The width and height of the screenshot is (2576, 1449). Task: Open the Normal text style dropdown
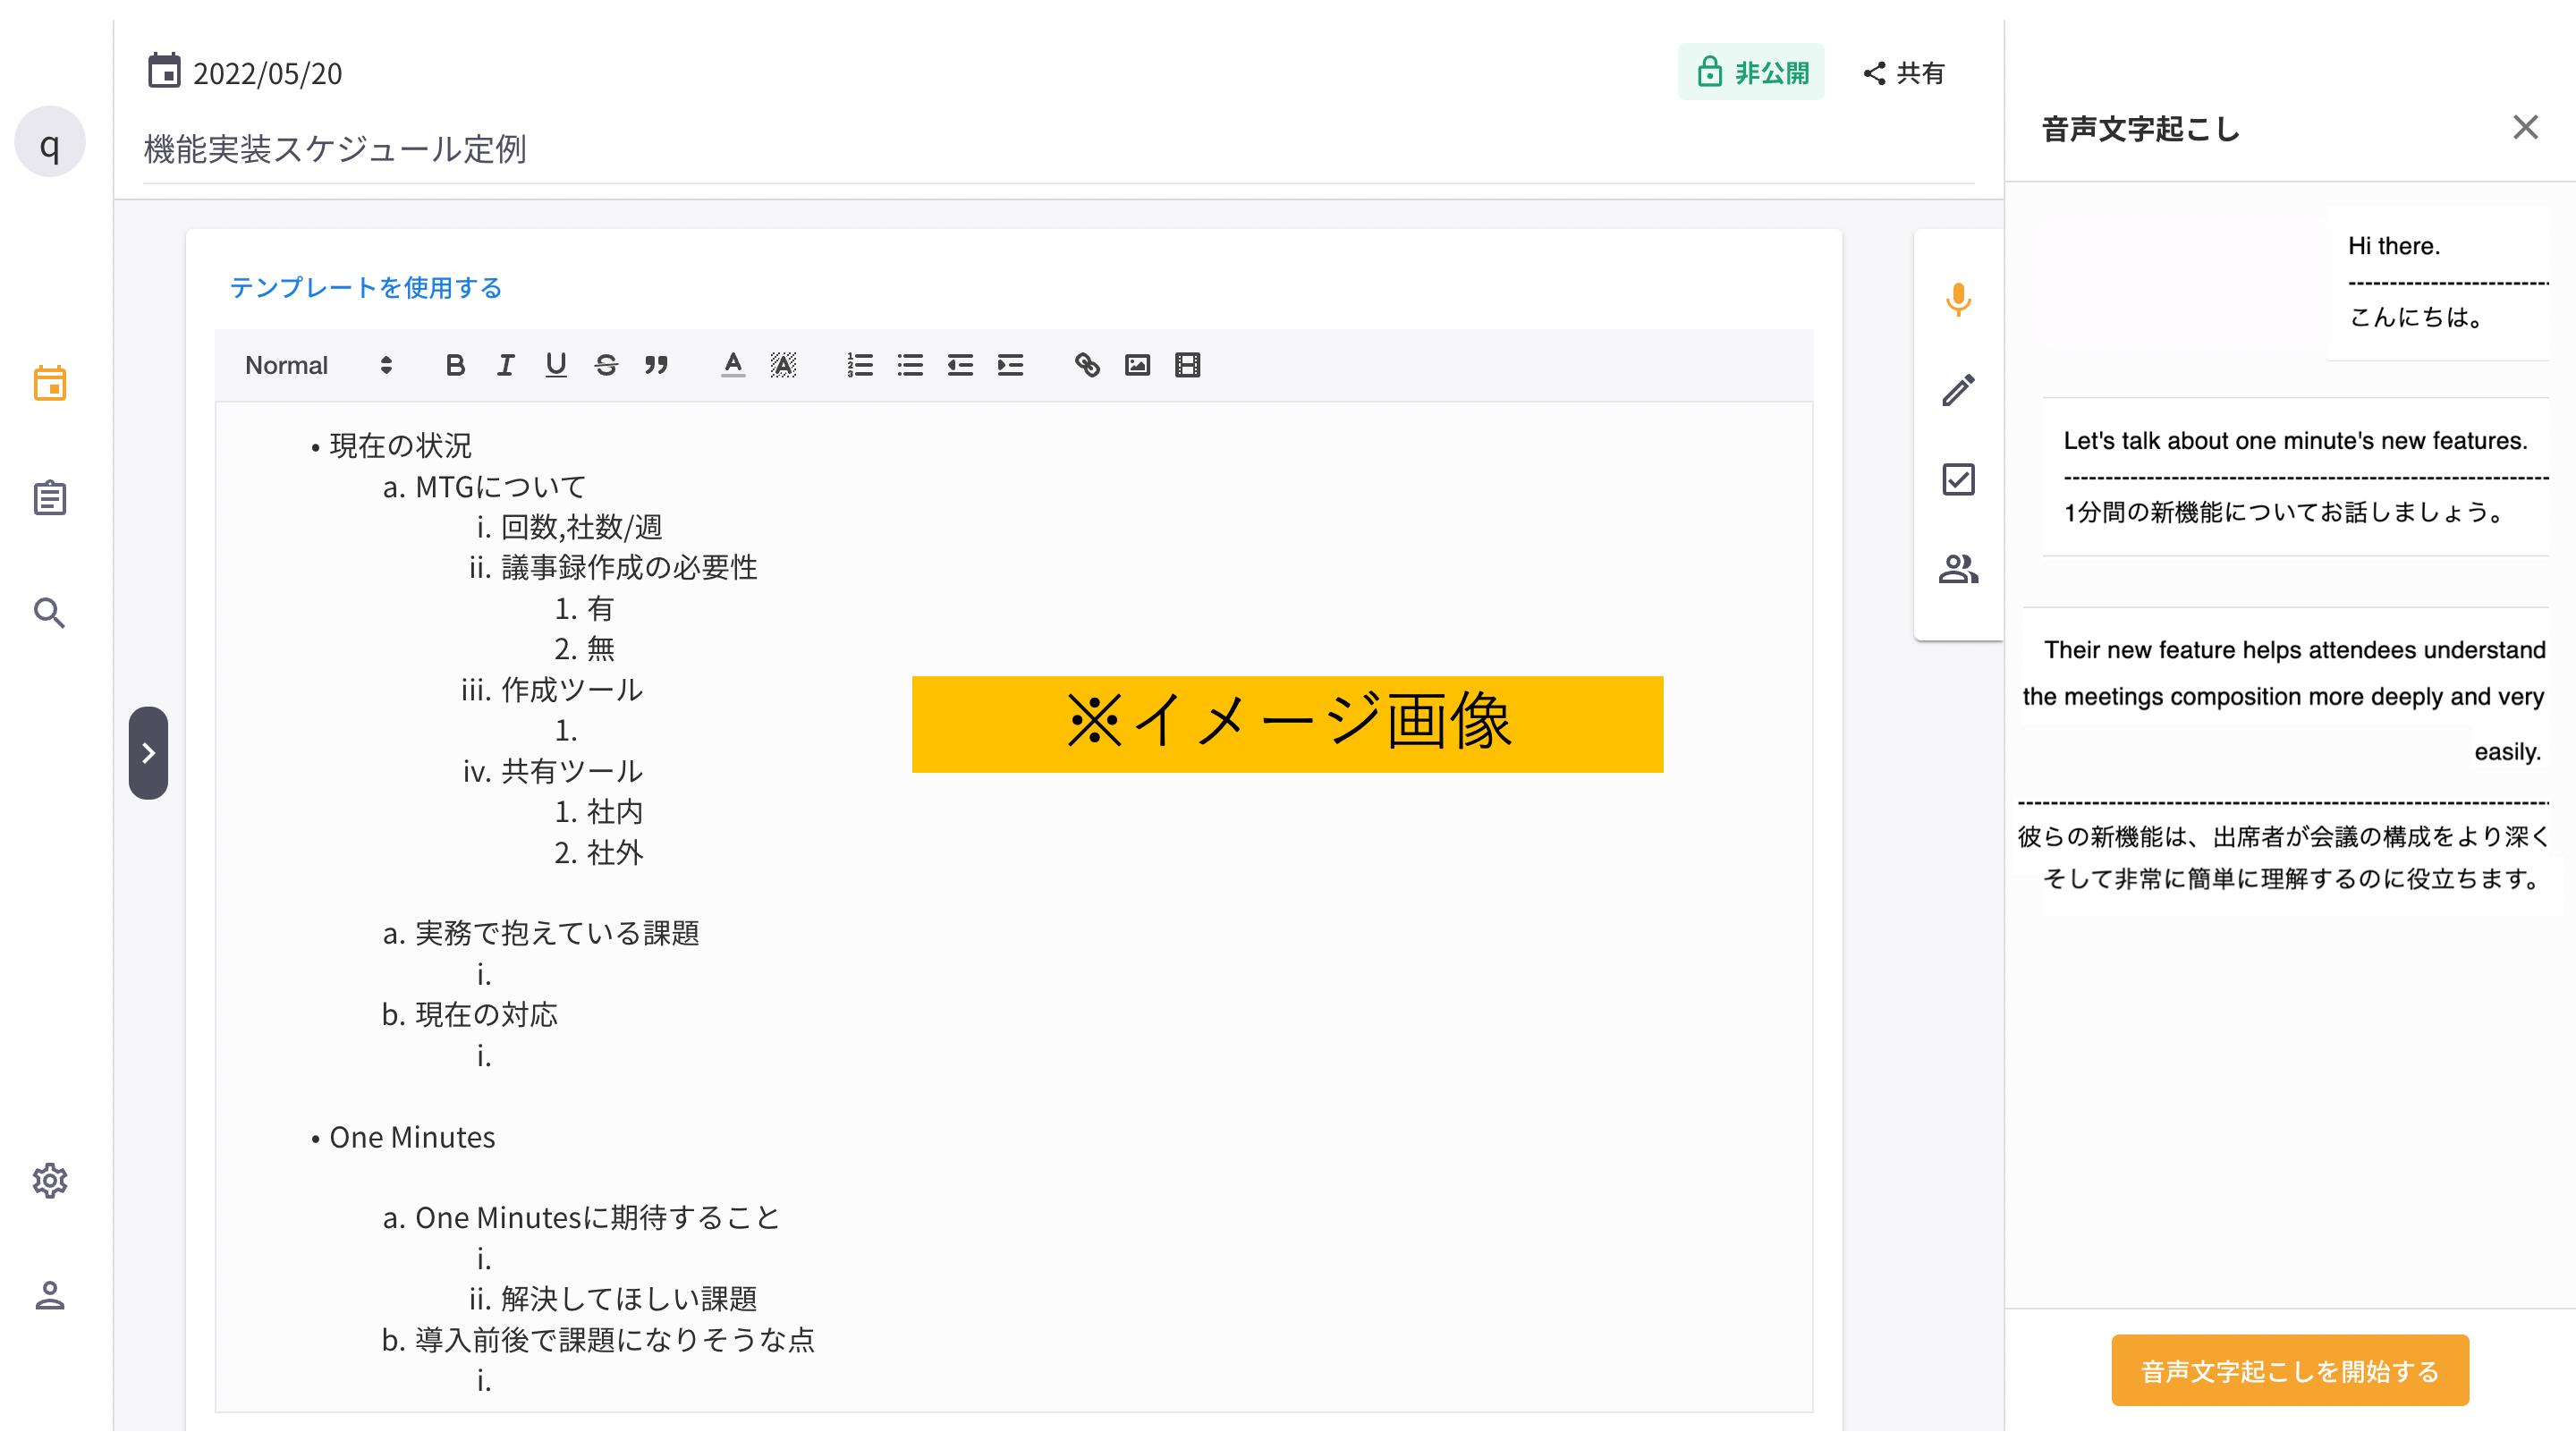317,365
